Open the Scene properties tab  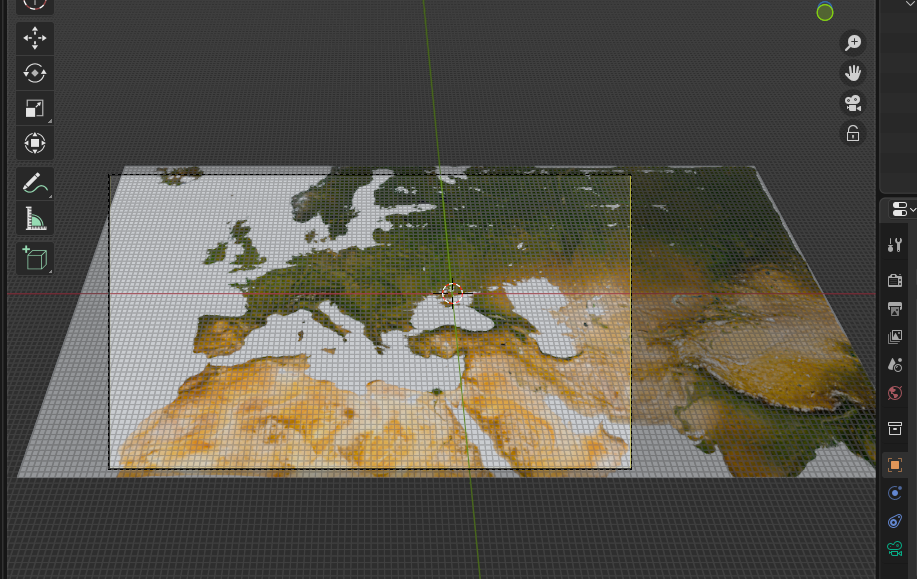coord(895,365)
